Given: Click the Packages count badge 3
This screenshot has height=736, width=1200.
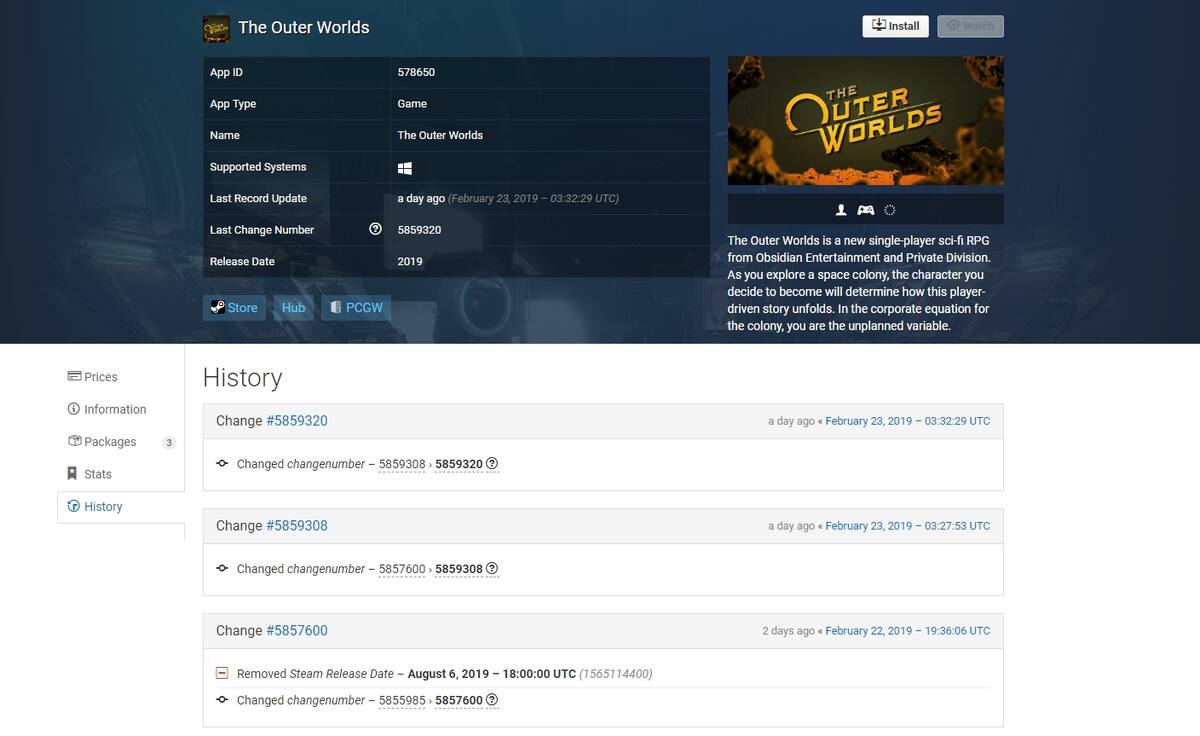Looking at the screenshot, I should tap(169, 443).
